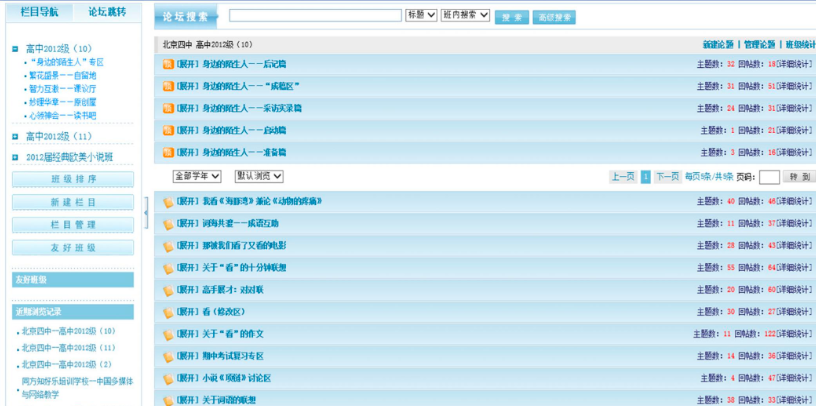
Task: Open the 全部学年 dropdown
Action: click(196, 176)
